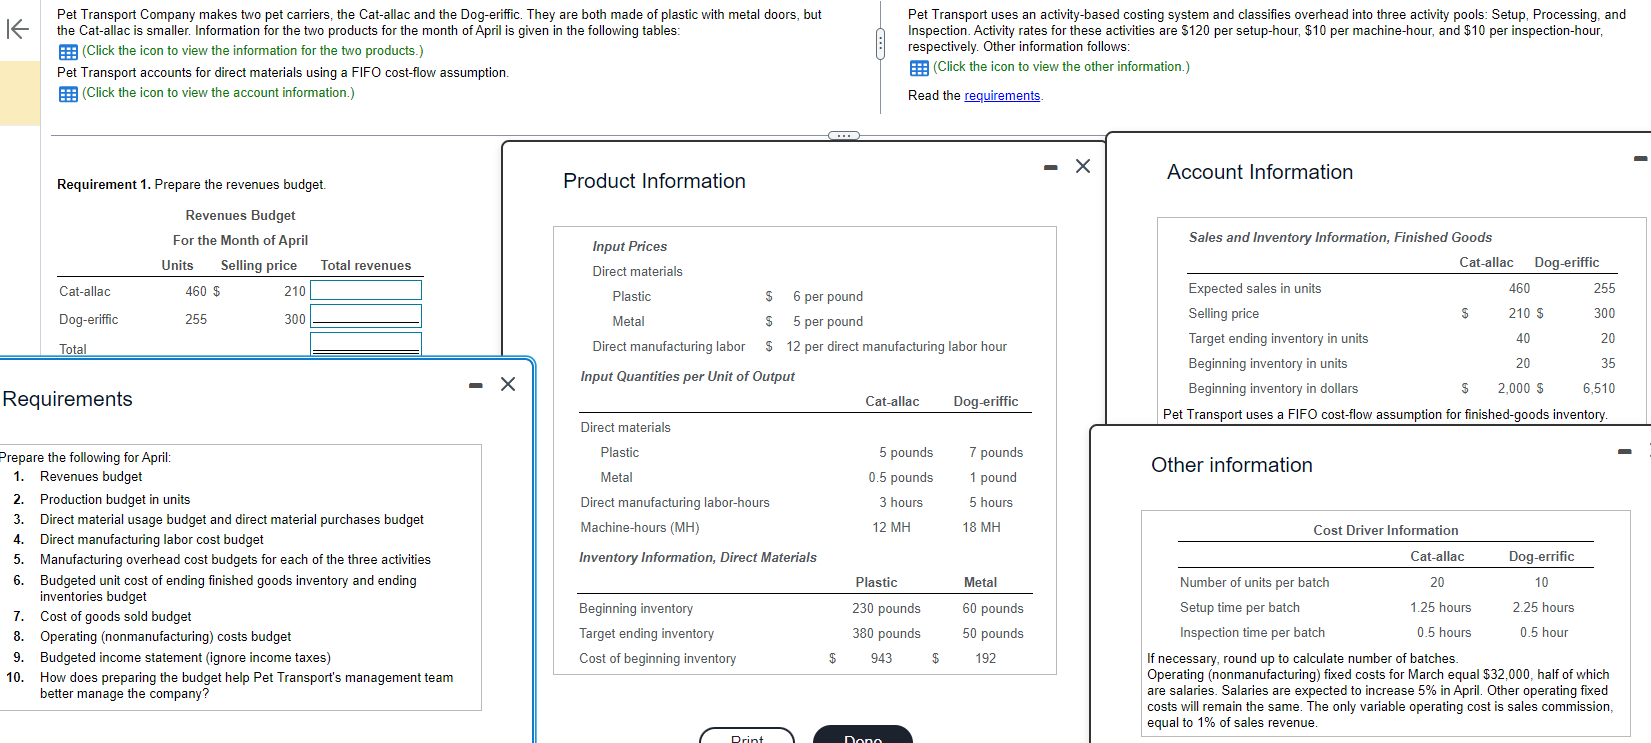Minimize the Other information window
The width and height of the screenshot is (1651, 743).
pyautogui.click(x=1625, y=452)
